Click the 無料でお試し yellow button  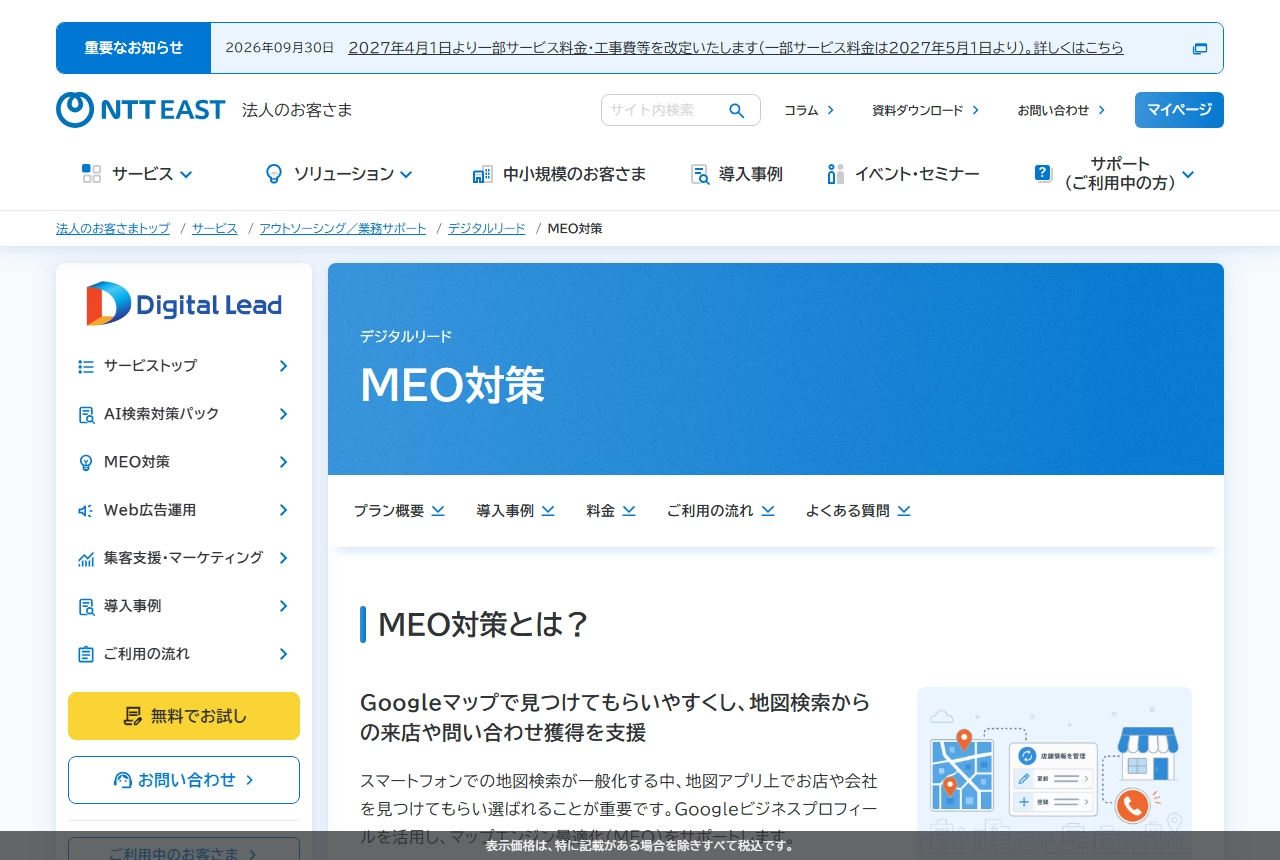(x=184, y=716)
